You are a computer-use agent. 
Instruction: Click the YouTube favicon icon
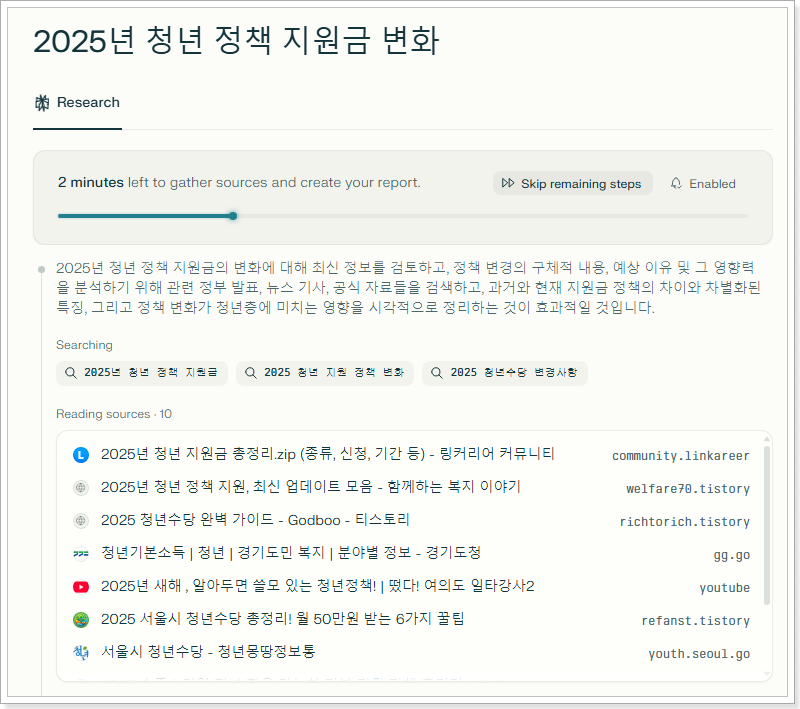coord(81,587)
